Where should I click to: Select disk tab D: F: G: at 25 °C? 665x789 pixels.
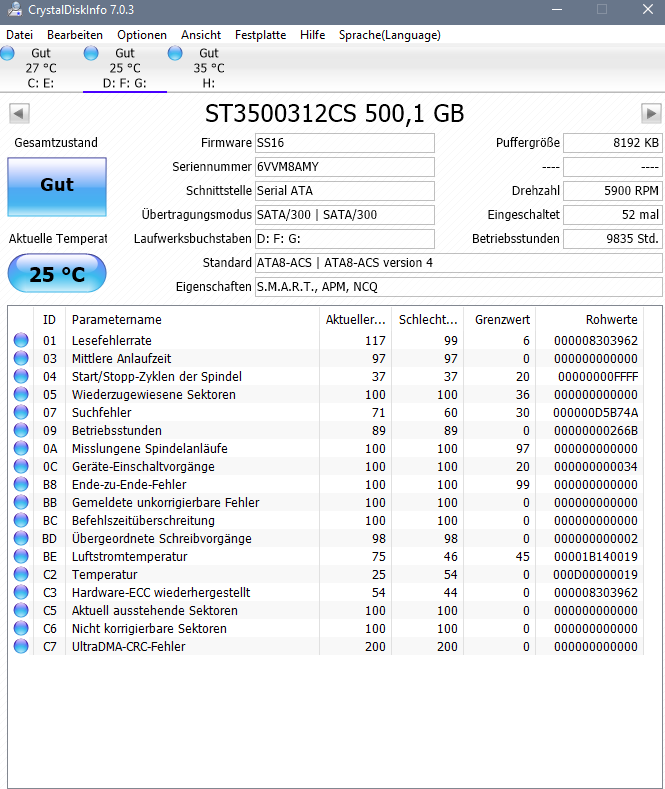pyautogui.click(x=125, y=68)
